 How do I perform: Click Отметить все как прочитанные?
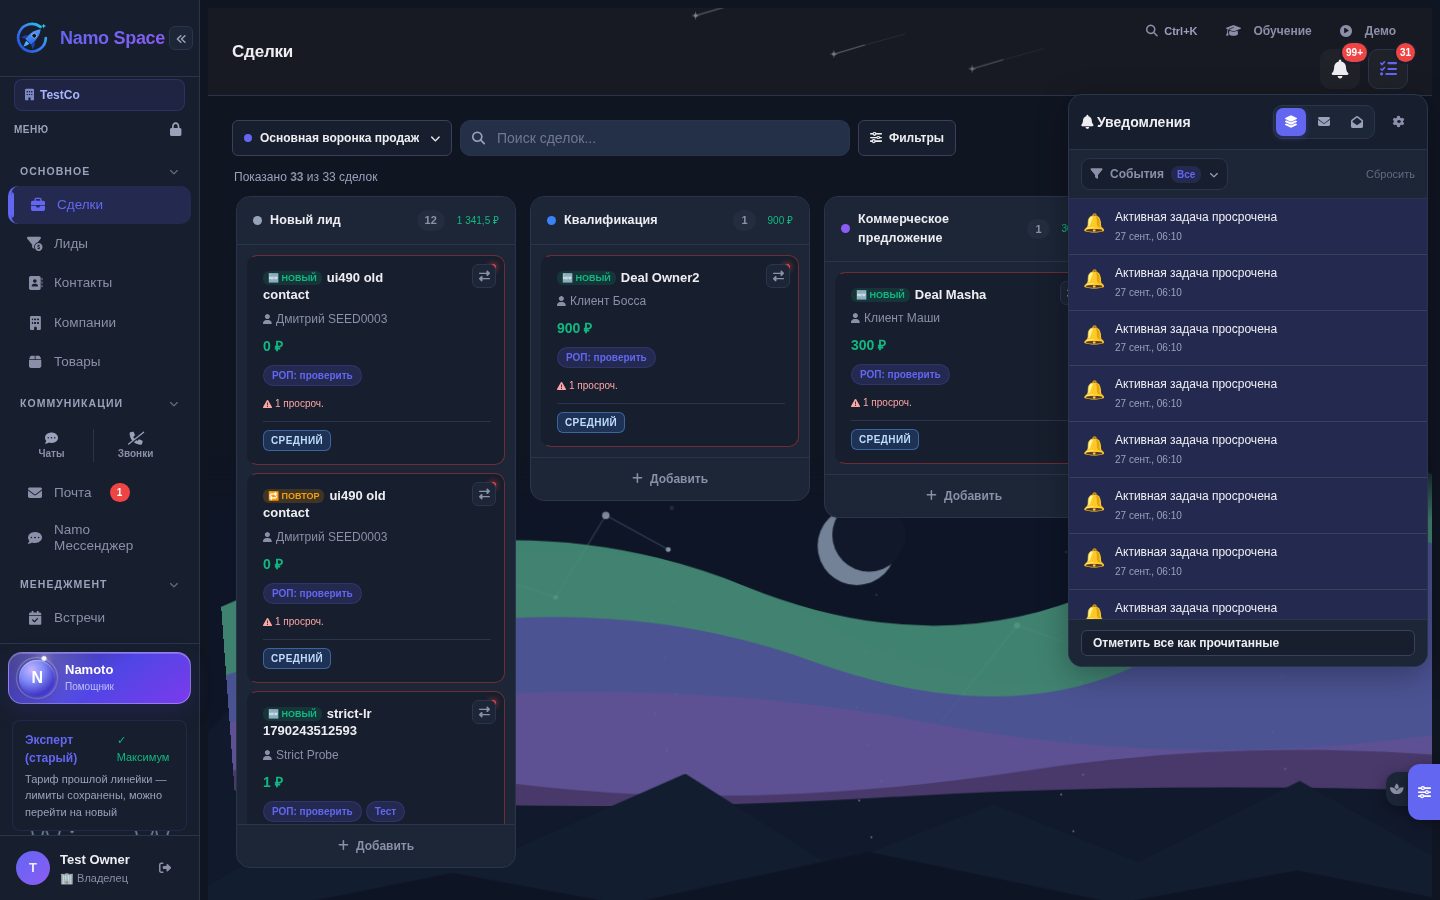(1248, 643)
